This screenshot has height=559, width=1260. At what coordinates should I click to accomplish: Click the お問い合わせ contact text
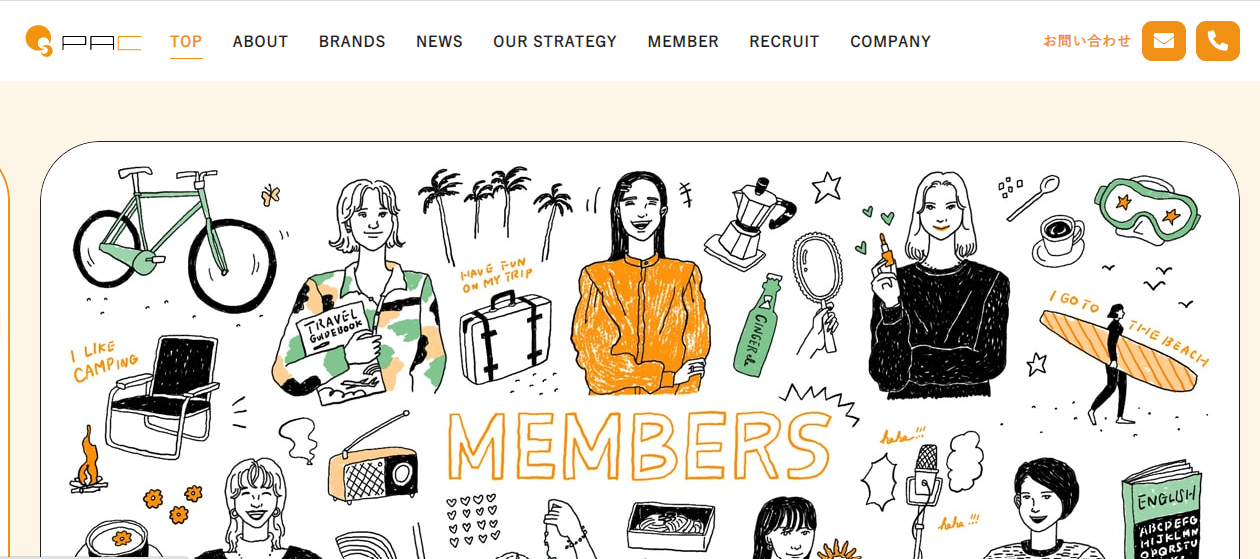(1087, 41)
